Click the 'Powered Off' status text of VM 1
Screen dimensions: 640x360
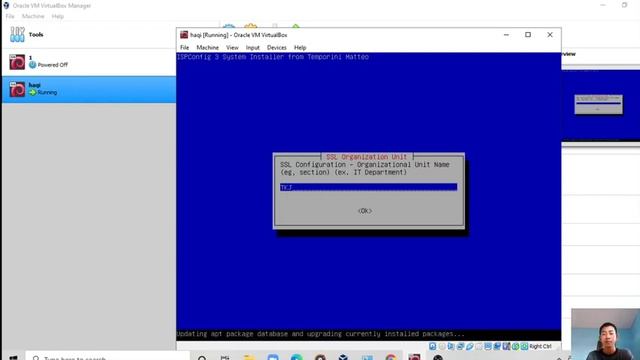pyautogui.click(x=53, y=65)
